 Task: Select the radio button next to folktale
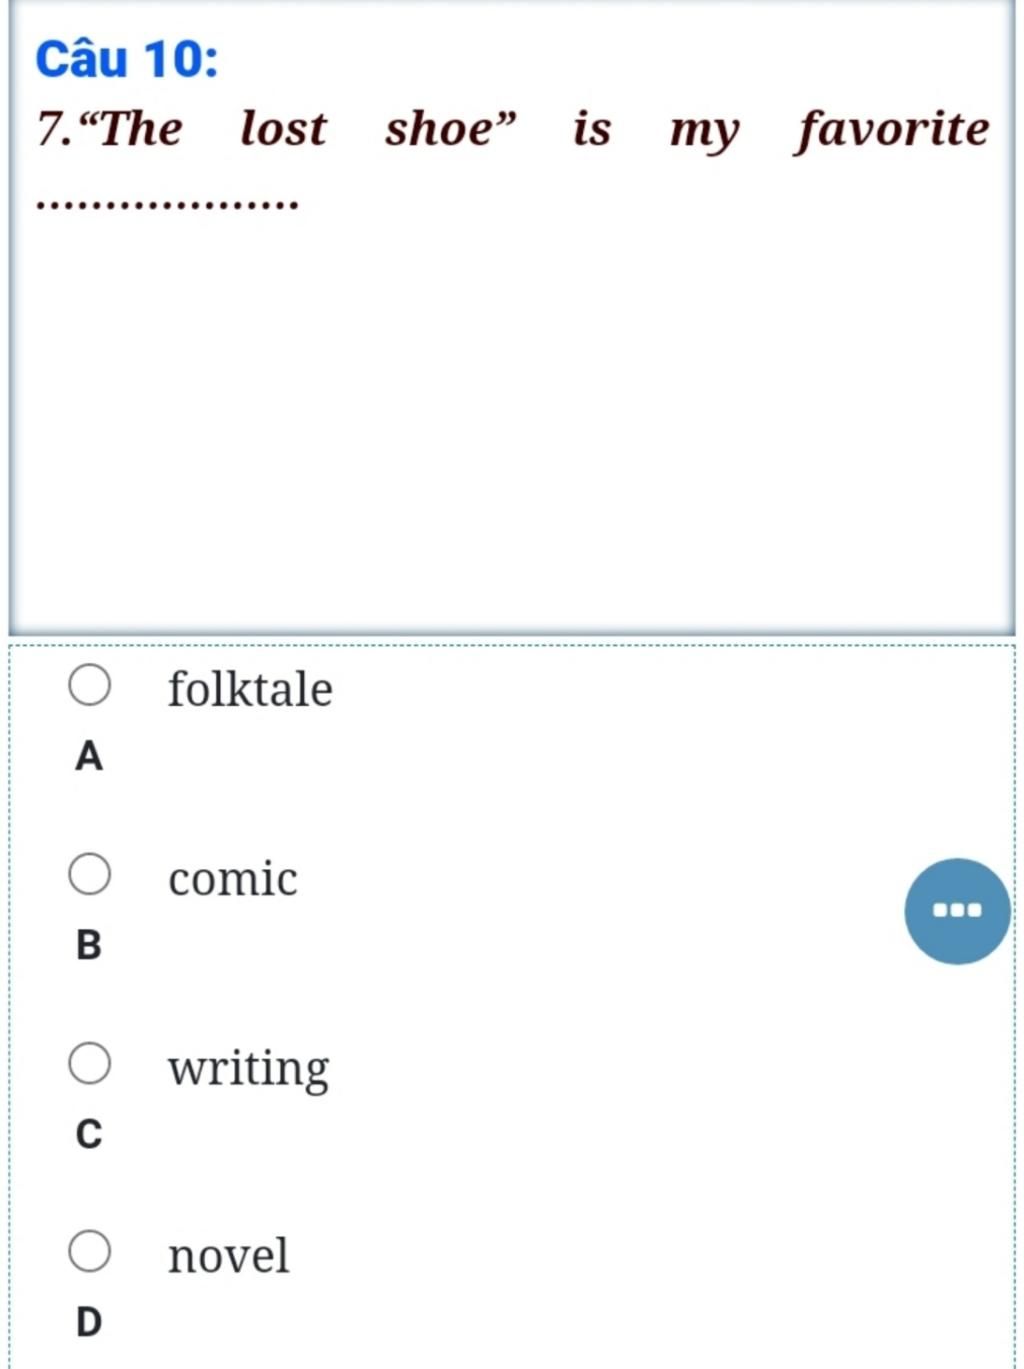[x=90, y=685]
